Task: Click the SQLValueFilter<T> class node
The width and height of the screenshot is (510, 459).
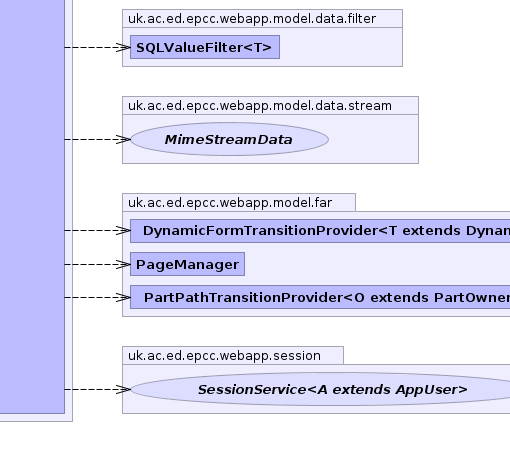Action: click(205, 47)
